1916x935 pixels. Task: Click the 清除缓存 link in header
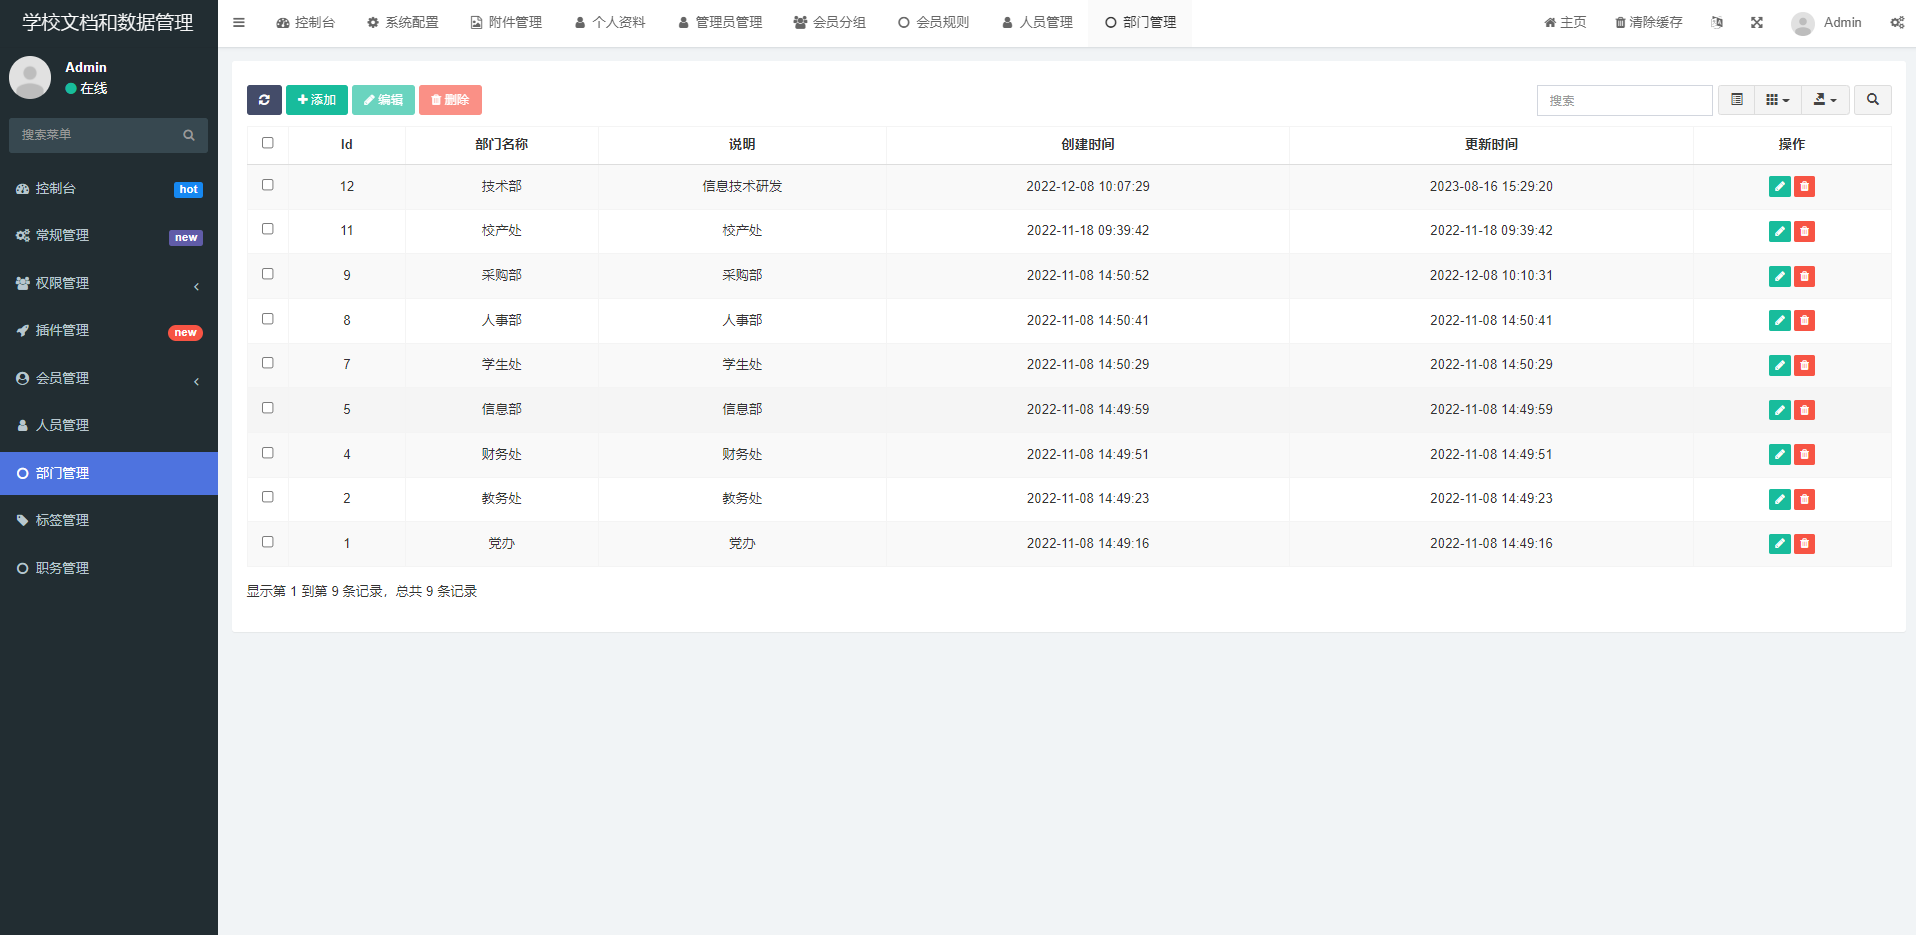pos(1649,22)
